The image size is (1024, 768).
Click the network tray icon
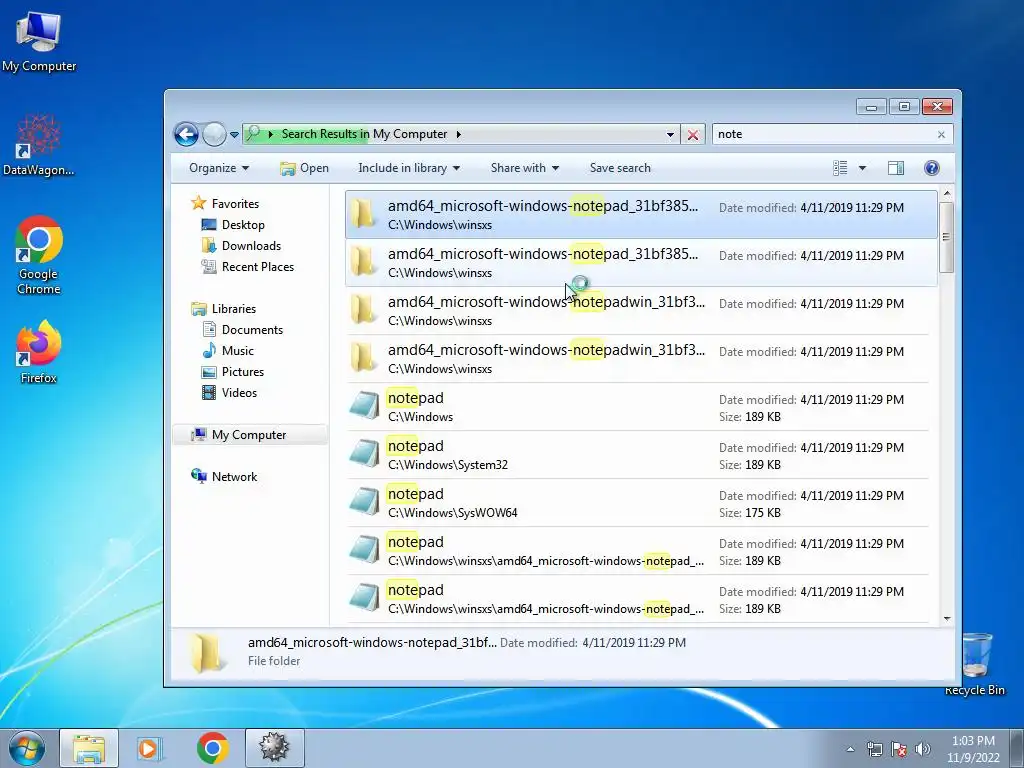tap(874, 749)
